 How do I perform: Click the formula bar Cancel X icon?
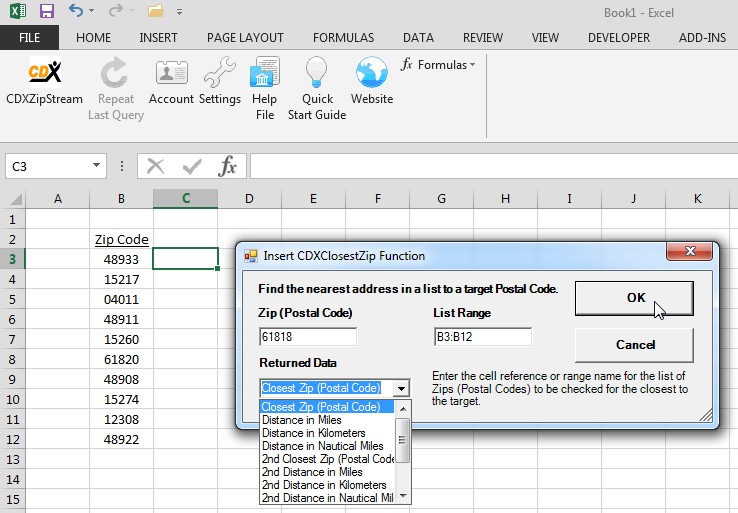tap(155, 166)
